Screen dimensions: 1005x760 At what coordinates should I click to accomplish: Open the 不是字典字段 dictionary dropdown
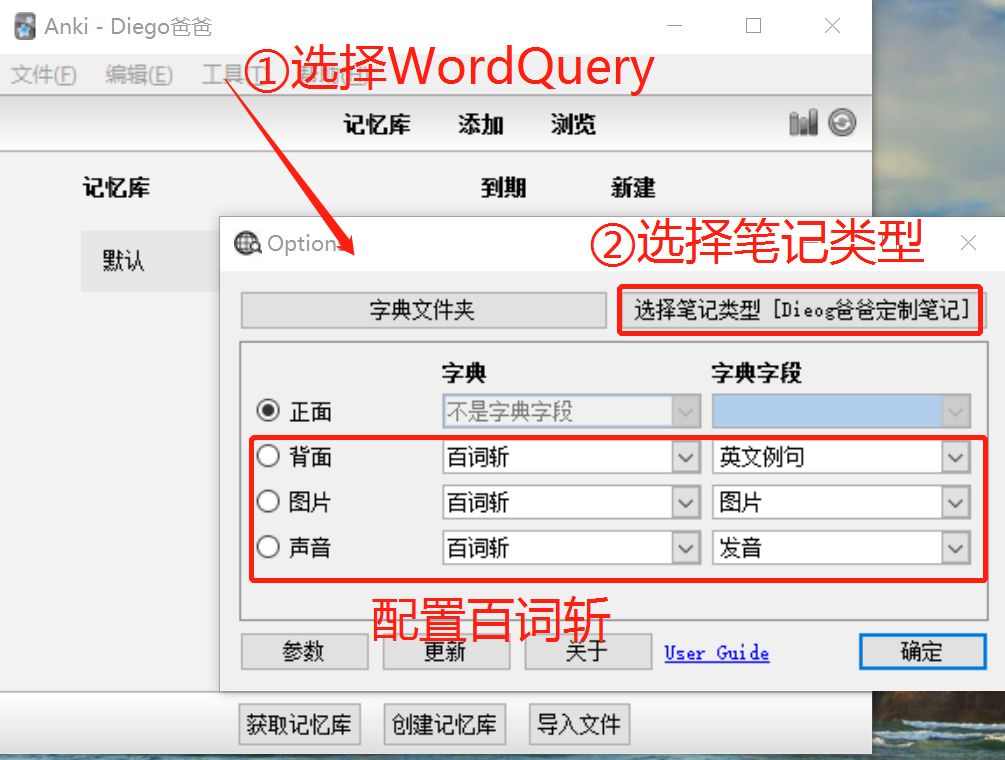coord(572,411)
